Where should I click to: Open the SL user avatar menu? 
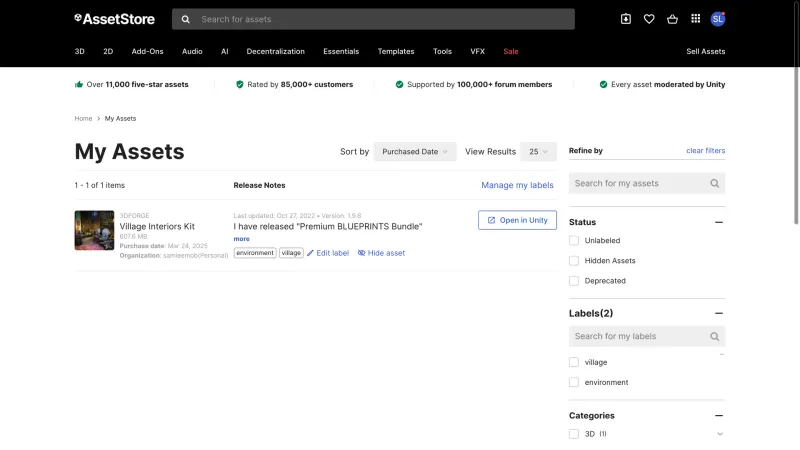pos(718,19)
